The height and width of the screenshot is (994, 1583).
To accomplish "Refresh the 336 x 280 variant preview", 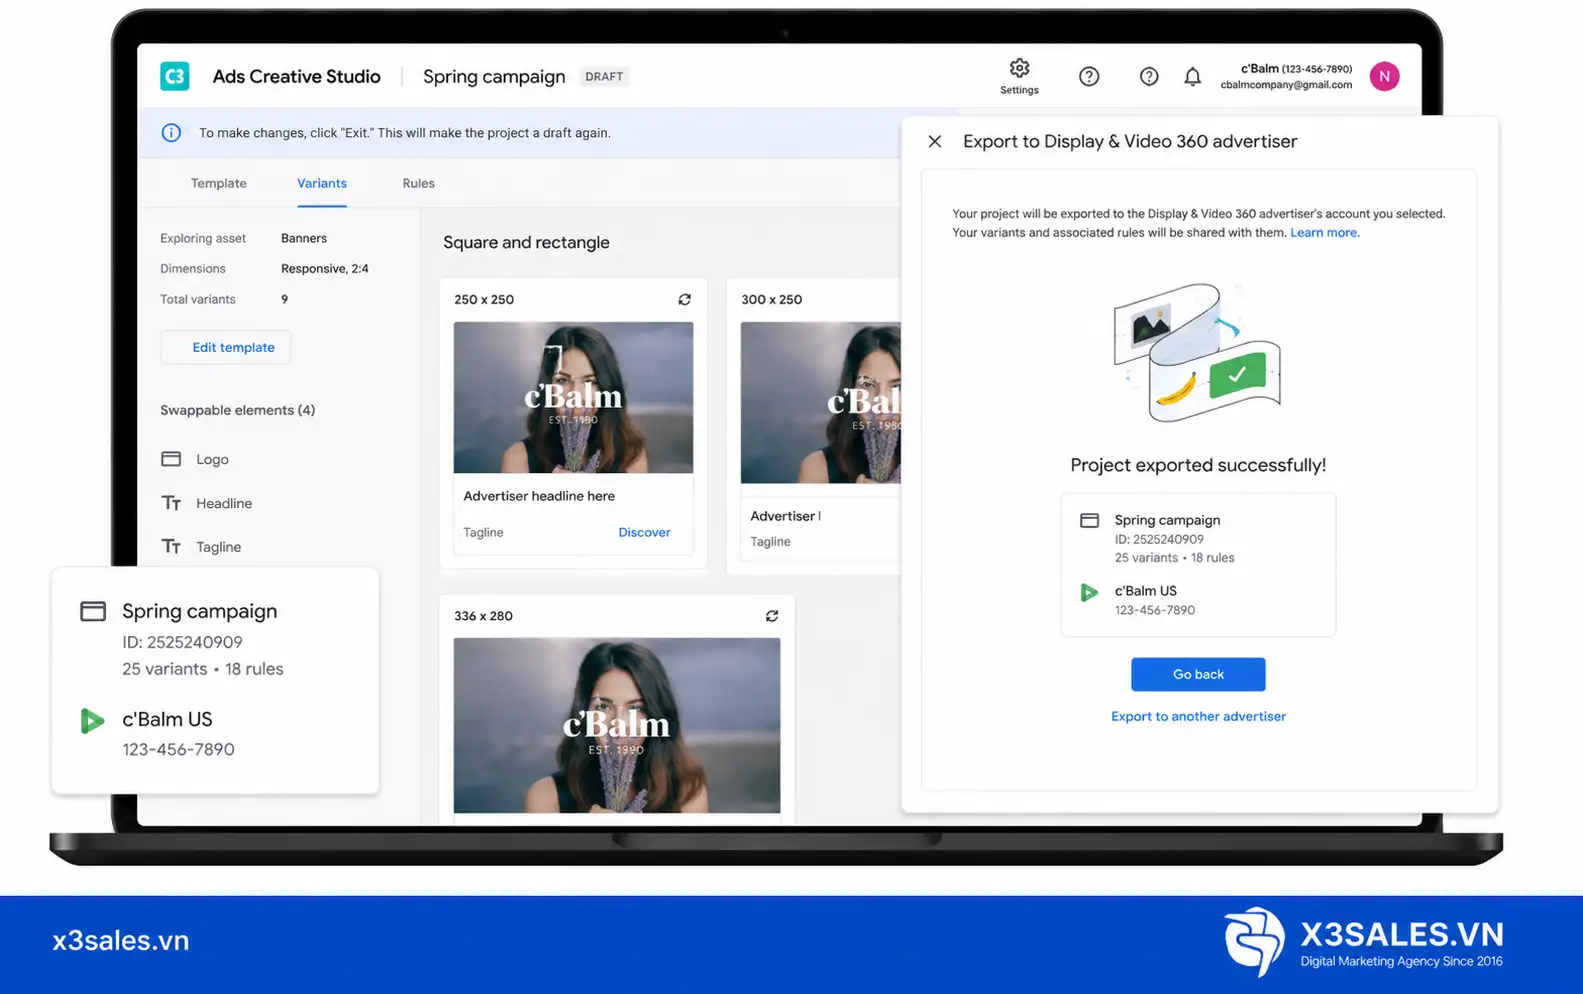I will point(771,616).
